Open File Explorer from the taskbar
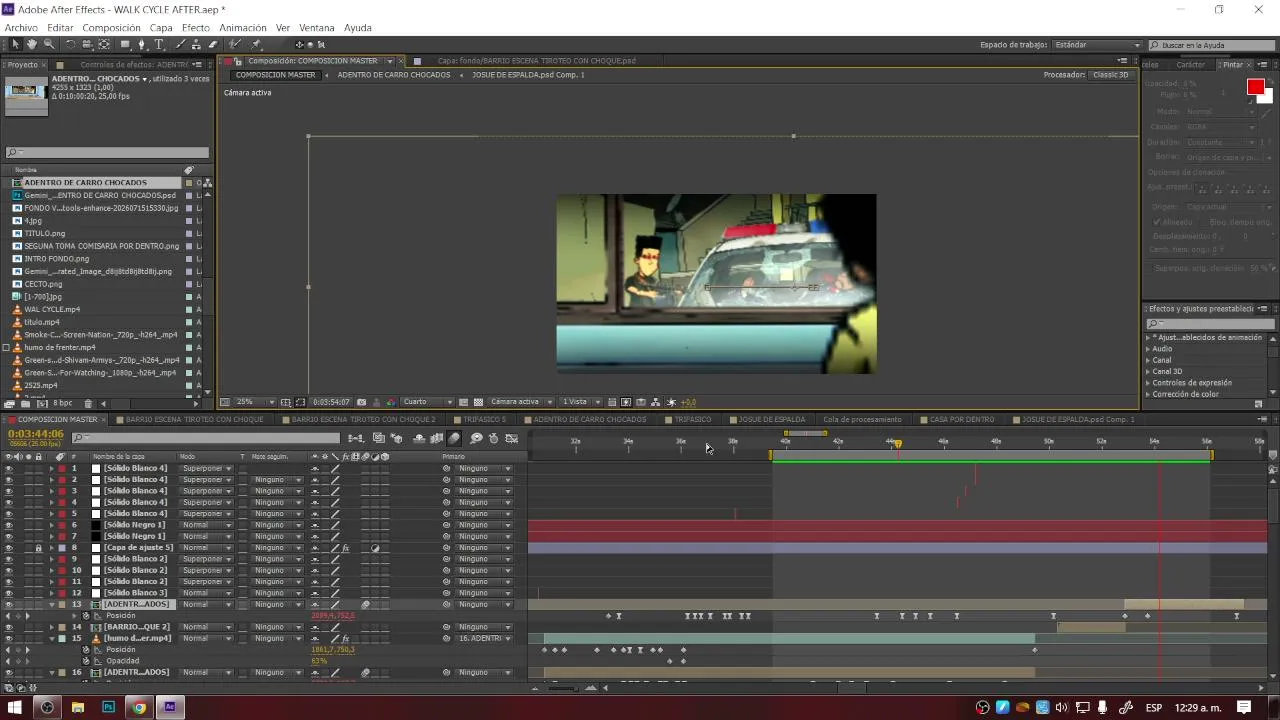Image resolution: width=1280 pixels, height=720 pixels. 77,707
